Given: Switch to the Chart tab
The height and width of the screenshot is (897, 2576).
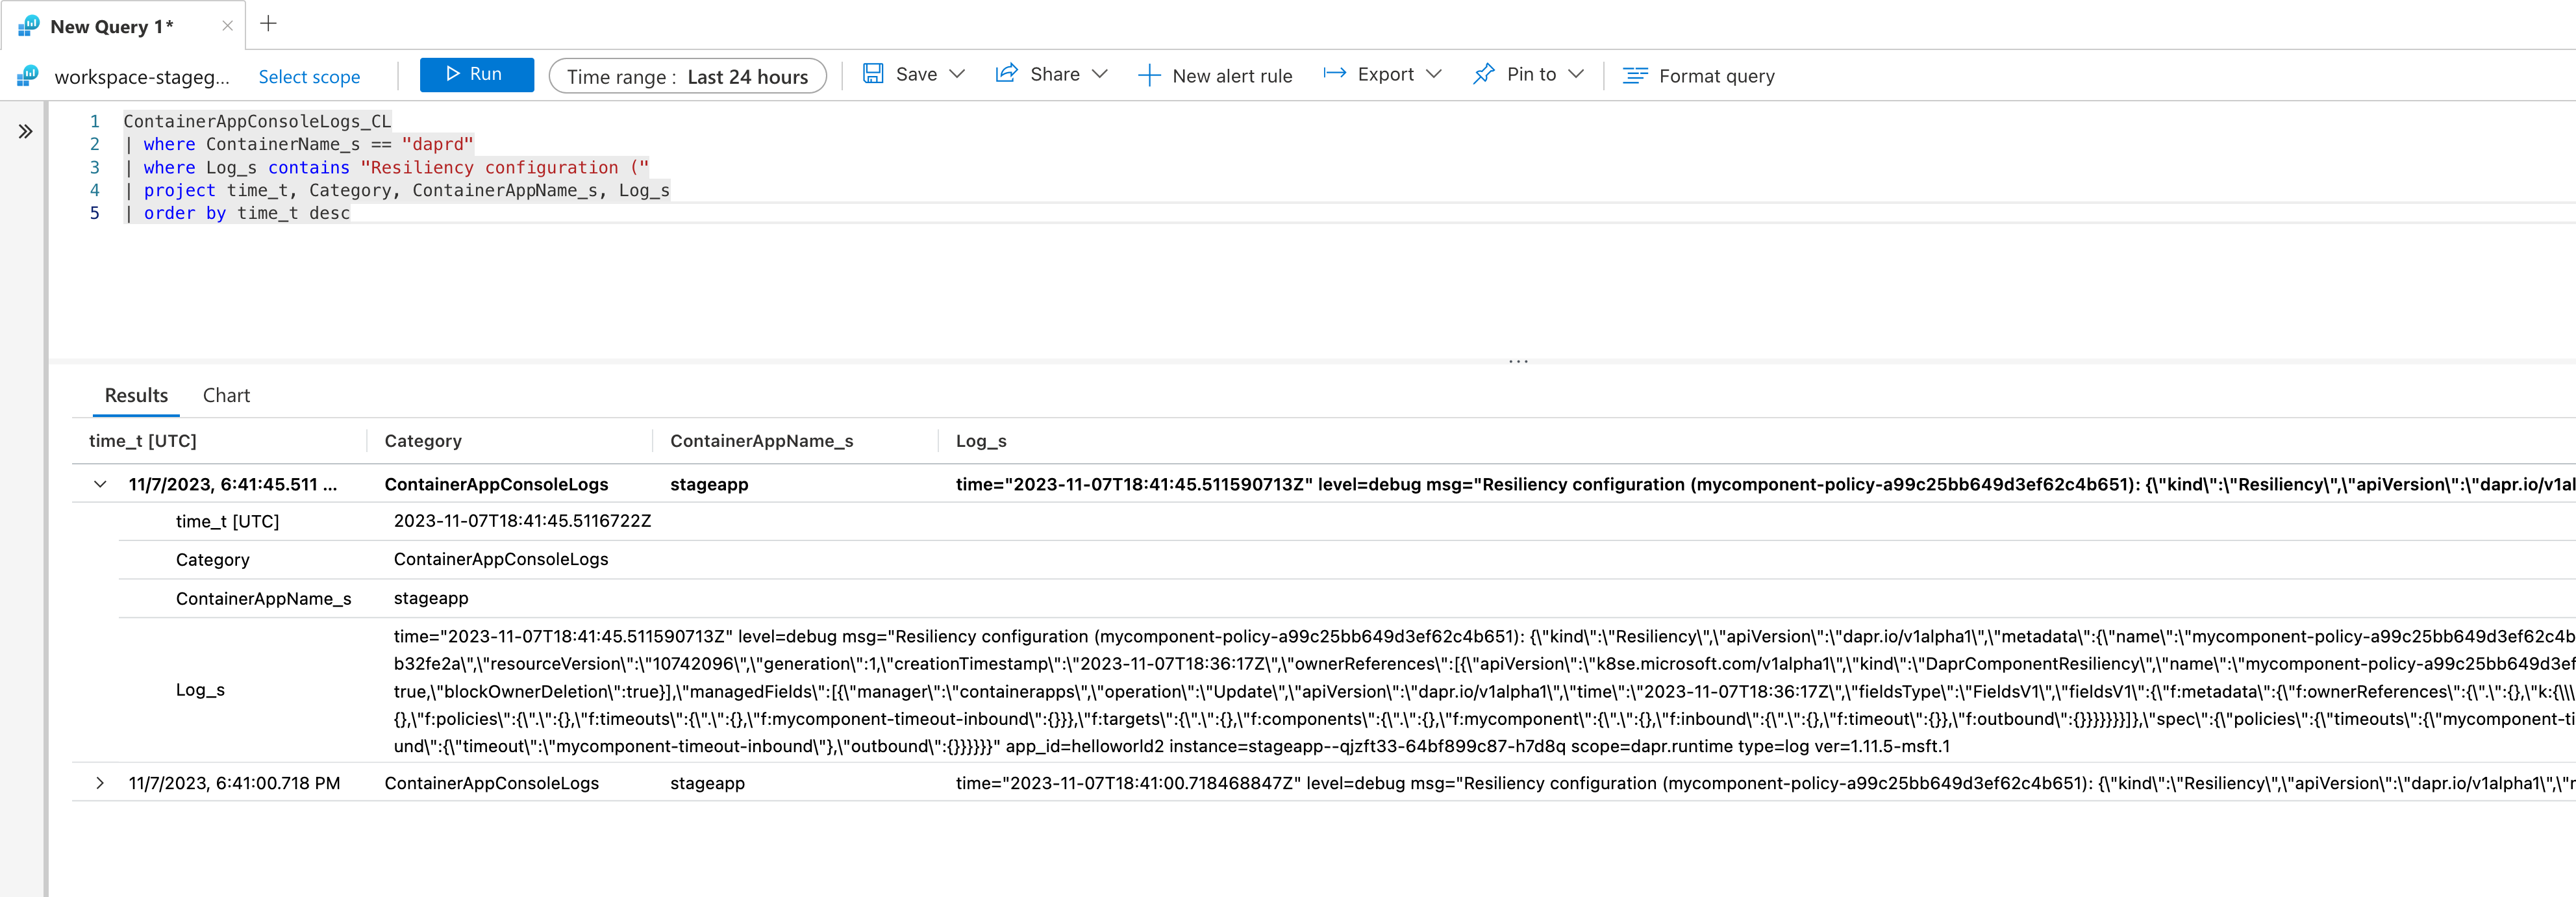Looking at the screenshot, I should (x=227, y=394).
